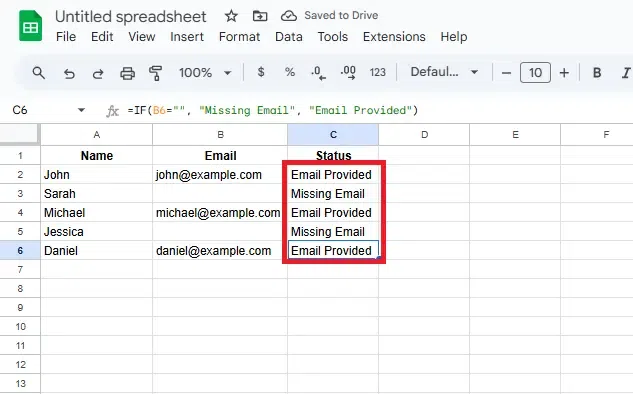Undo the last action
This screenshot has height=394, width=633.
point(69,73)
